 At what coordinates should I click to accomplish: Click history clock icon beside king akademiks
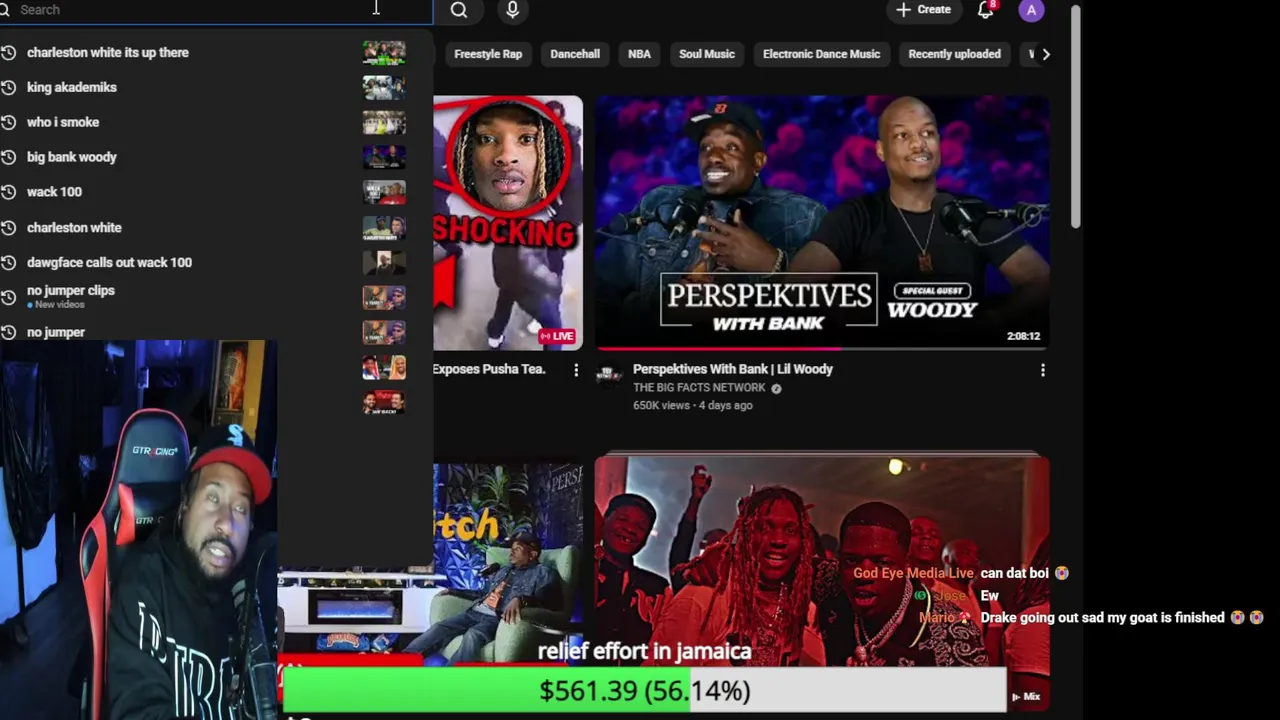coord(8,87)
